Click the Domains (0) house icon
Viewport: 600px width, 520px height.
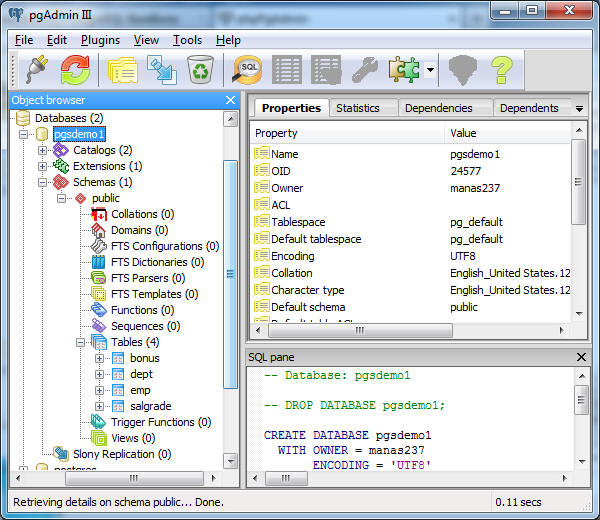click(x=99, y=230)
